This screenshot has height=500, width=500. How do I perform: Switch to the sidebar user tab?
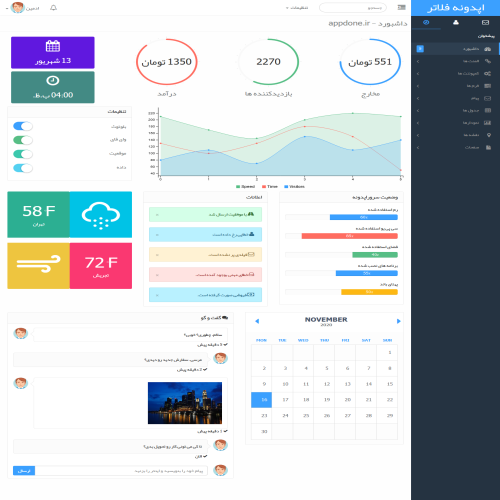pyautogui.click(x=456, y=23)
